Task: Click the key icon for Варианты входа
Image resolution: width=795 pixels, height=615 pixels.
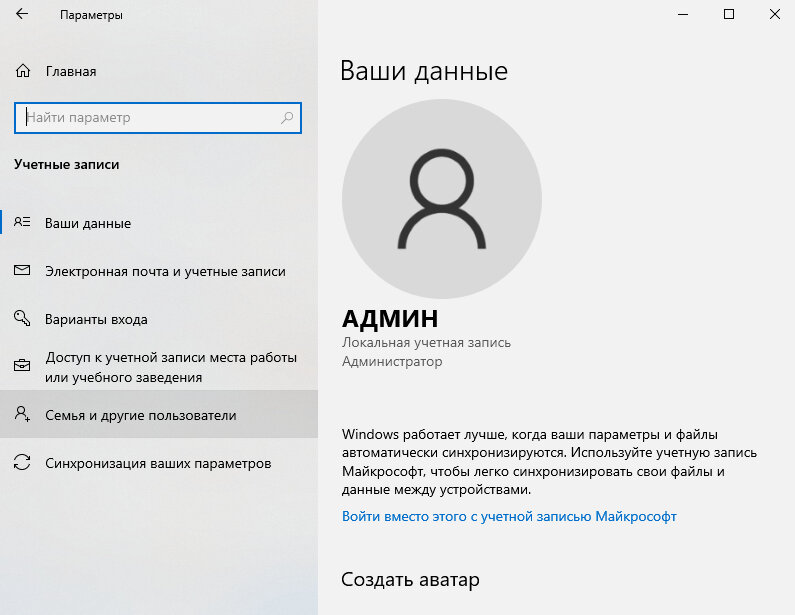Action: pyautogui.click(x=22, y=318)
